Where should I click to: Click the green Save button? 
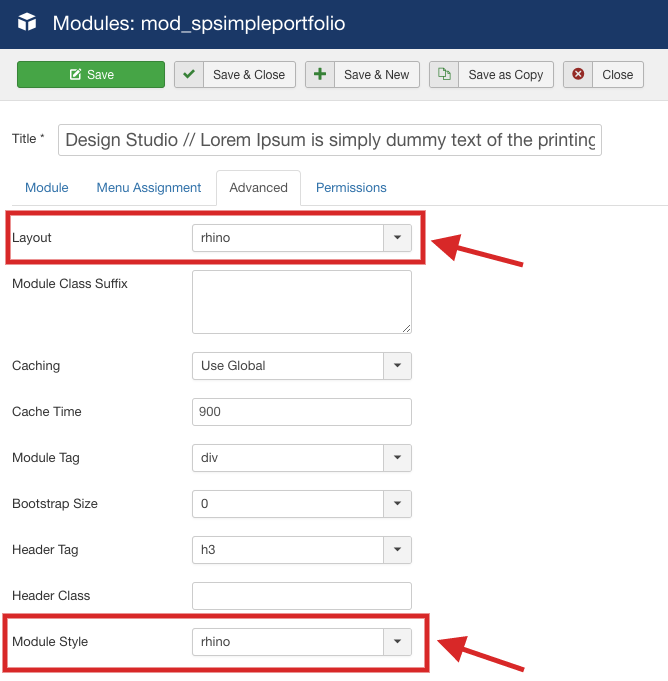coord(91,75)
